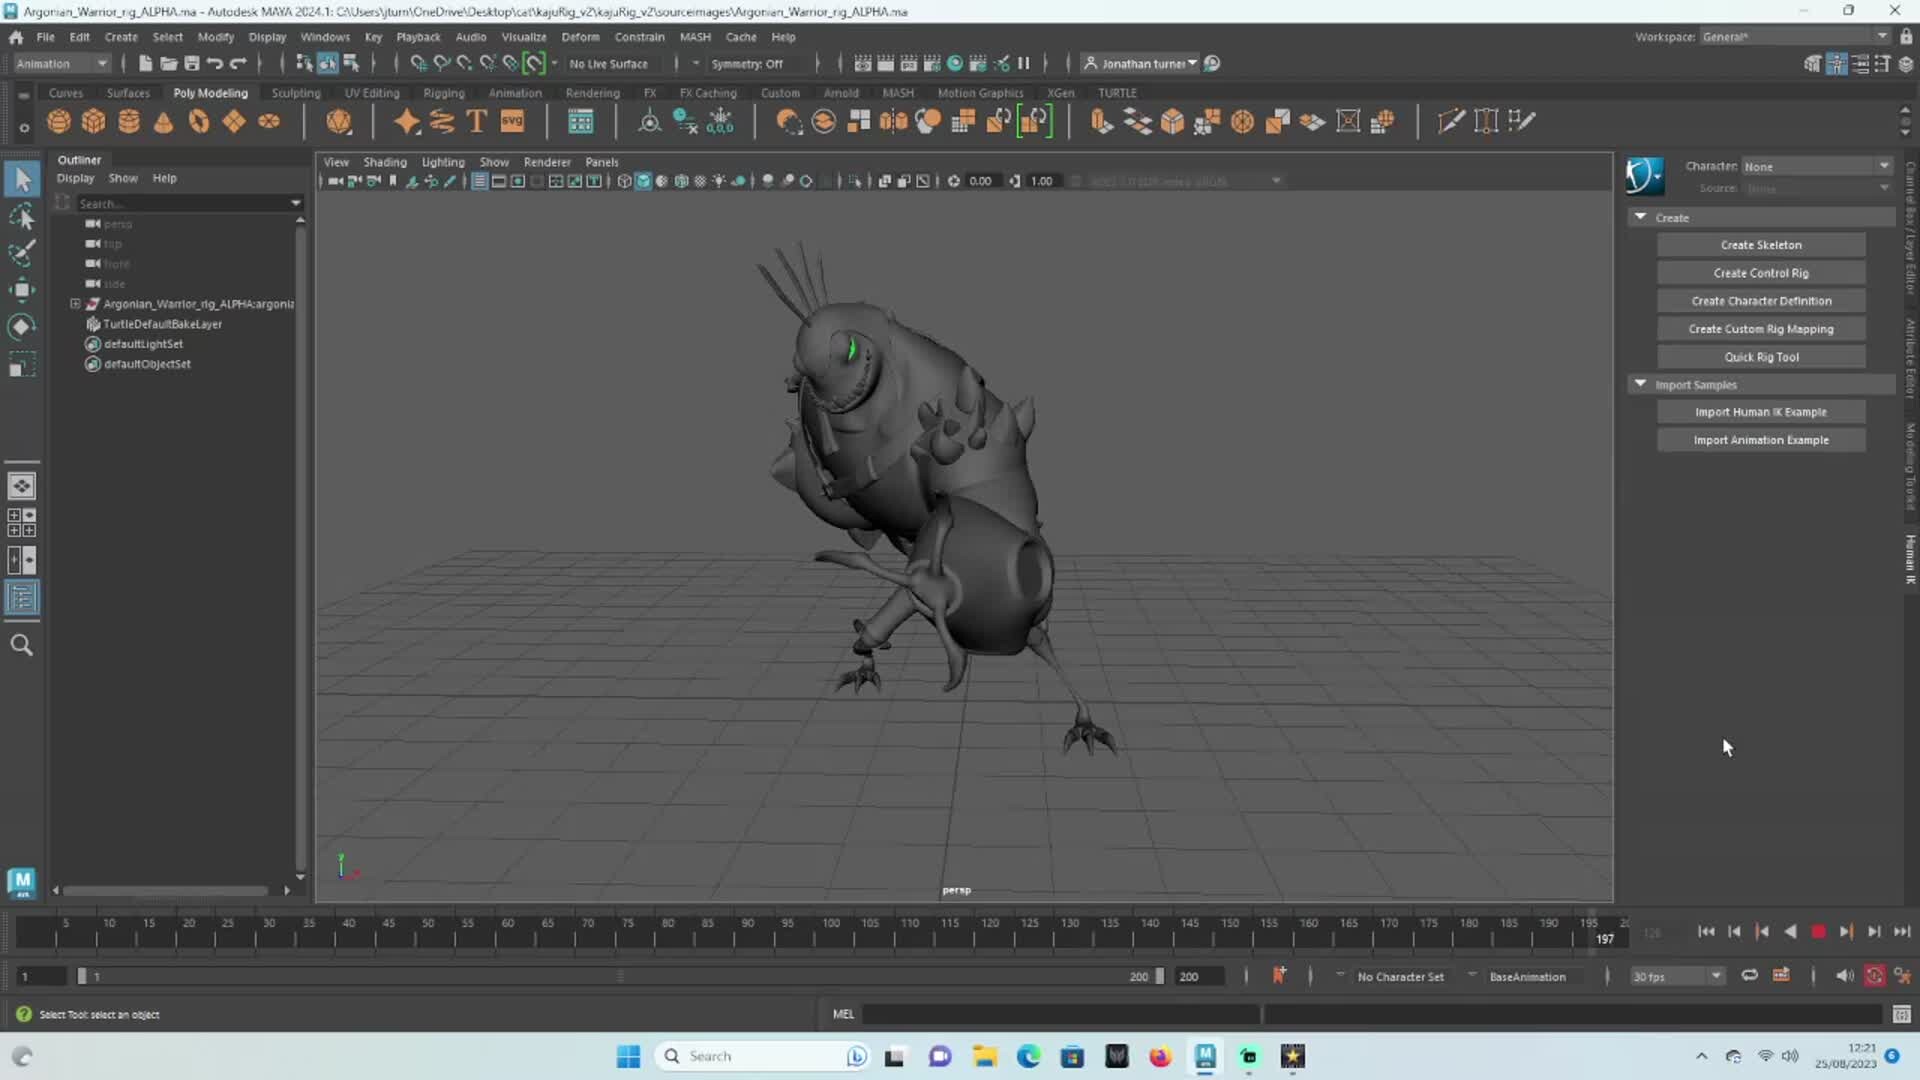Screen dimensions: 1920x1080
Task: Open the search magnifier in the left sidebar
Action: pyautogui.click(x=22, y=645)
